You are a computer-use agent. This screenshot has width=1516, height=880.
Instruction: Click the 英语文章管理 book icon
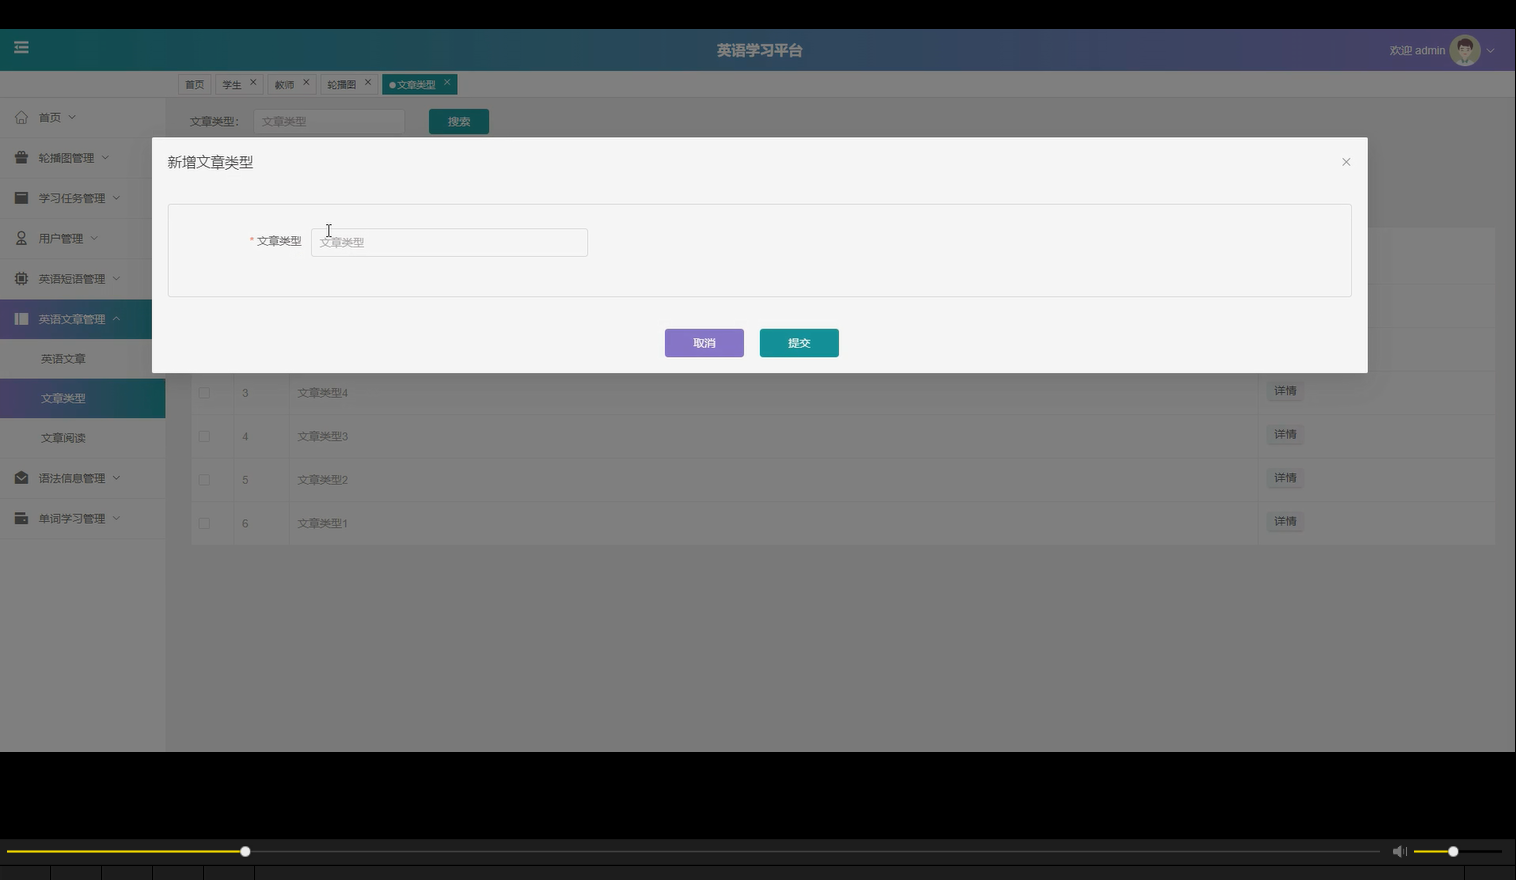coord(21,318)
